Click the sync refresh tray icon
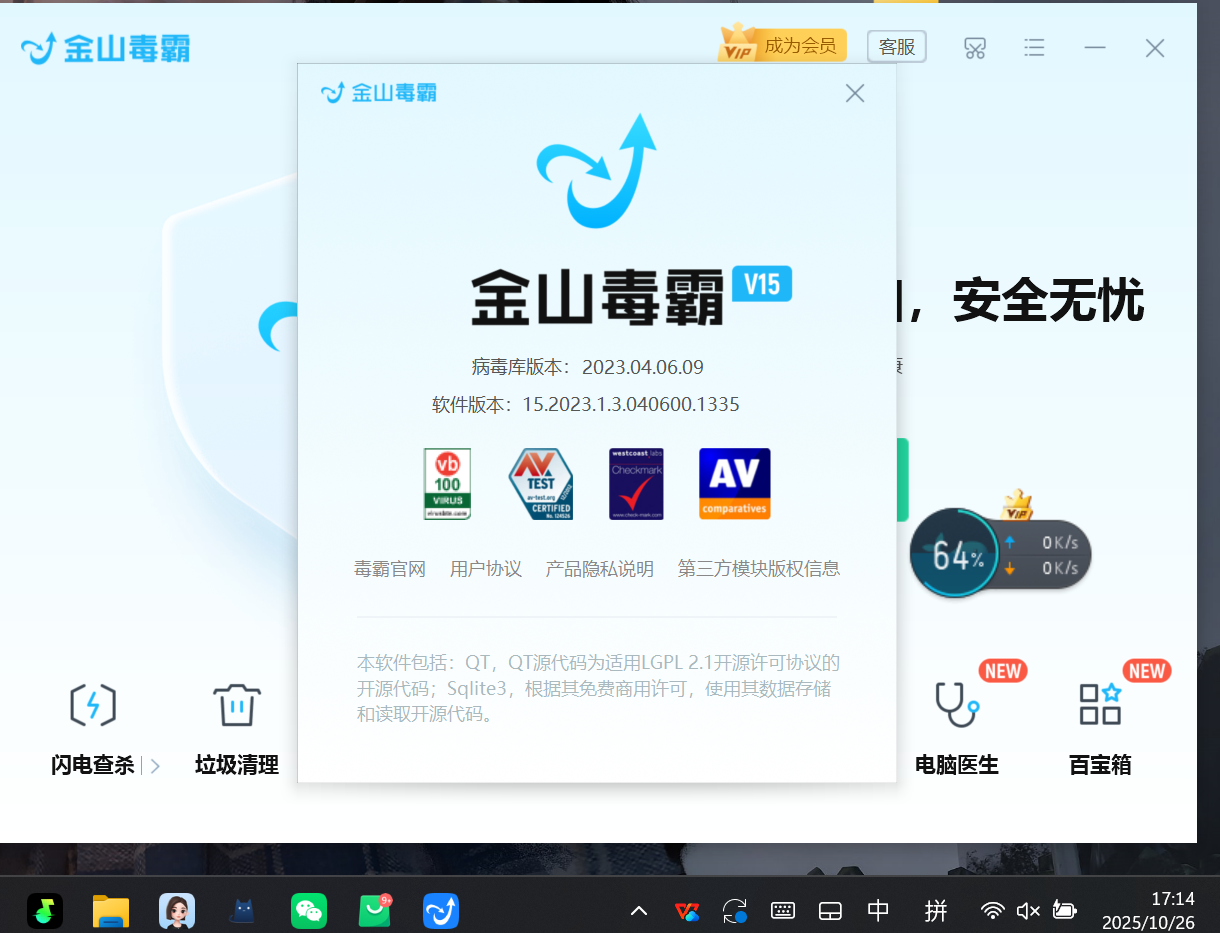The height and width of the screenshot is (933, 1220). point(735,911)
